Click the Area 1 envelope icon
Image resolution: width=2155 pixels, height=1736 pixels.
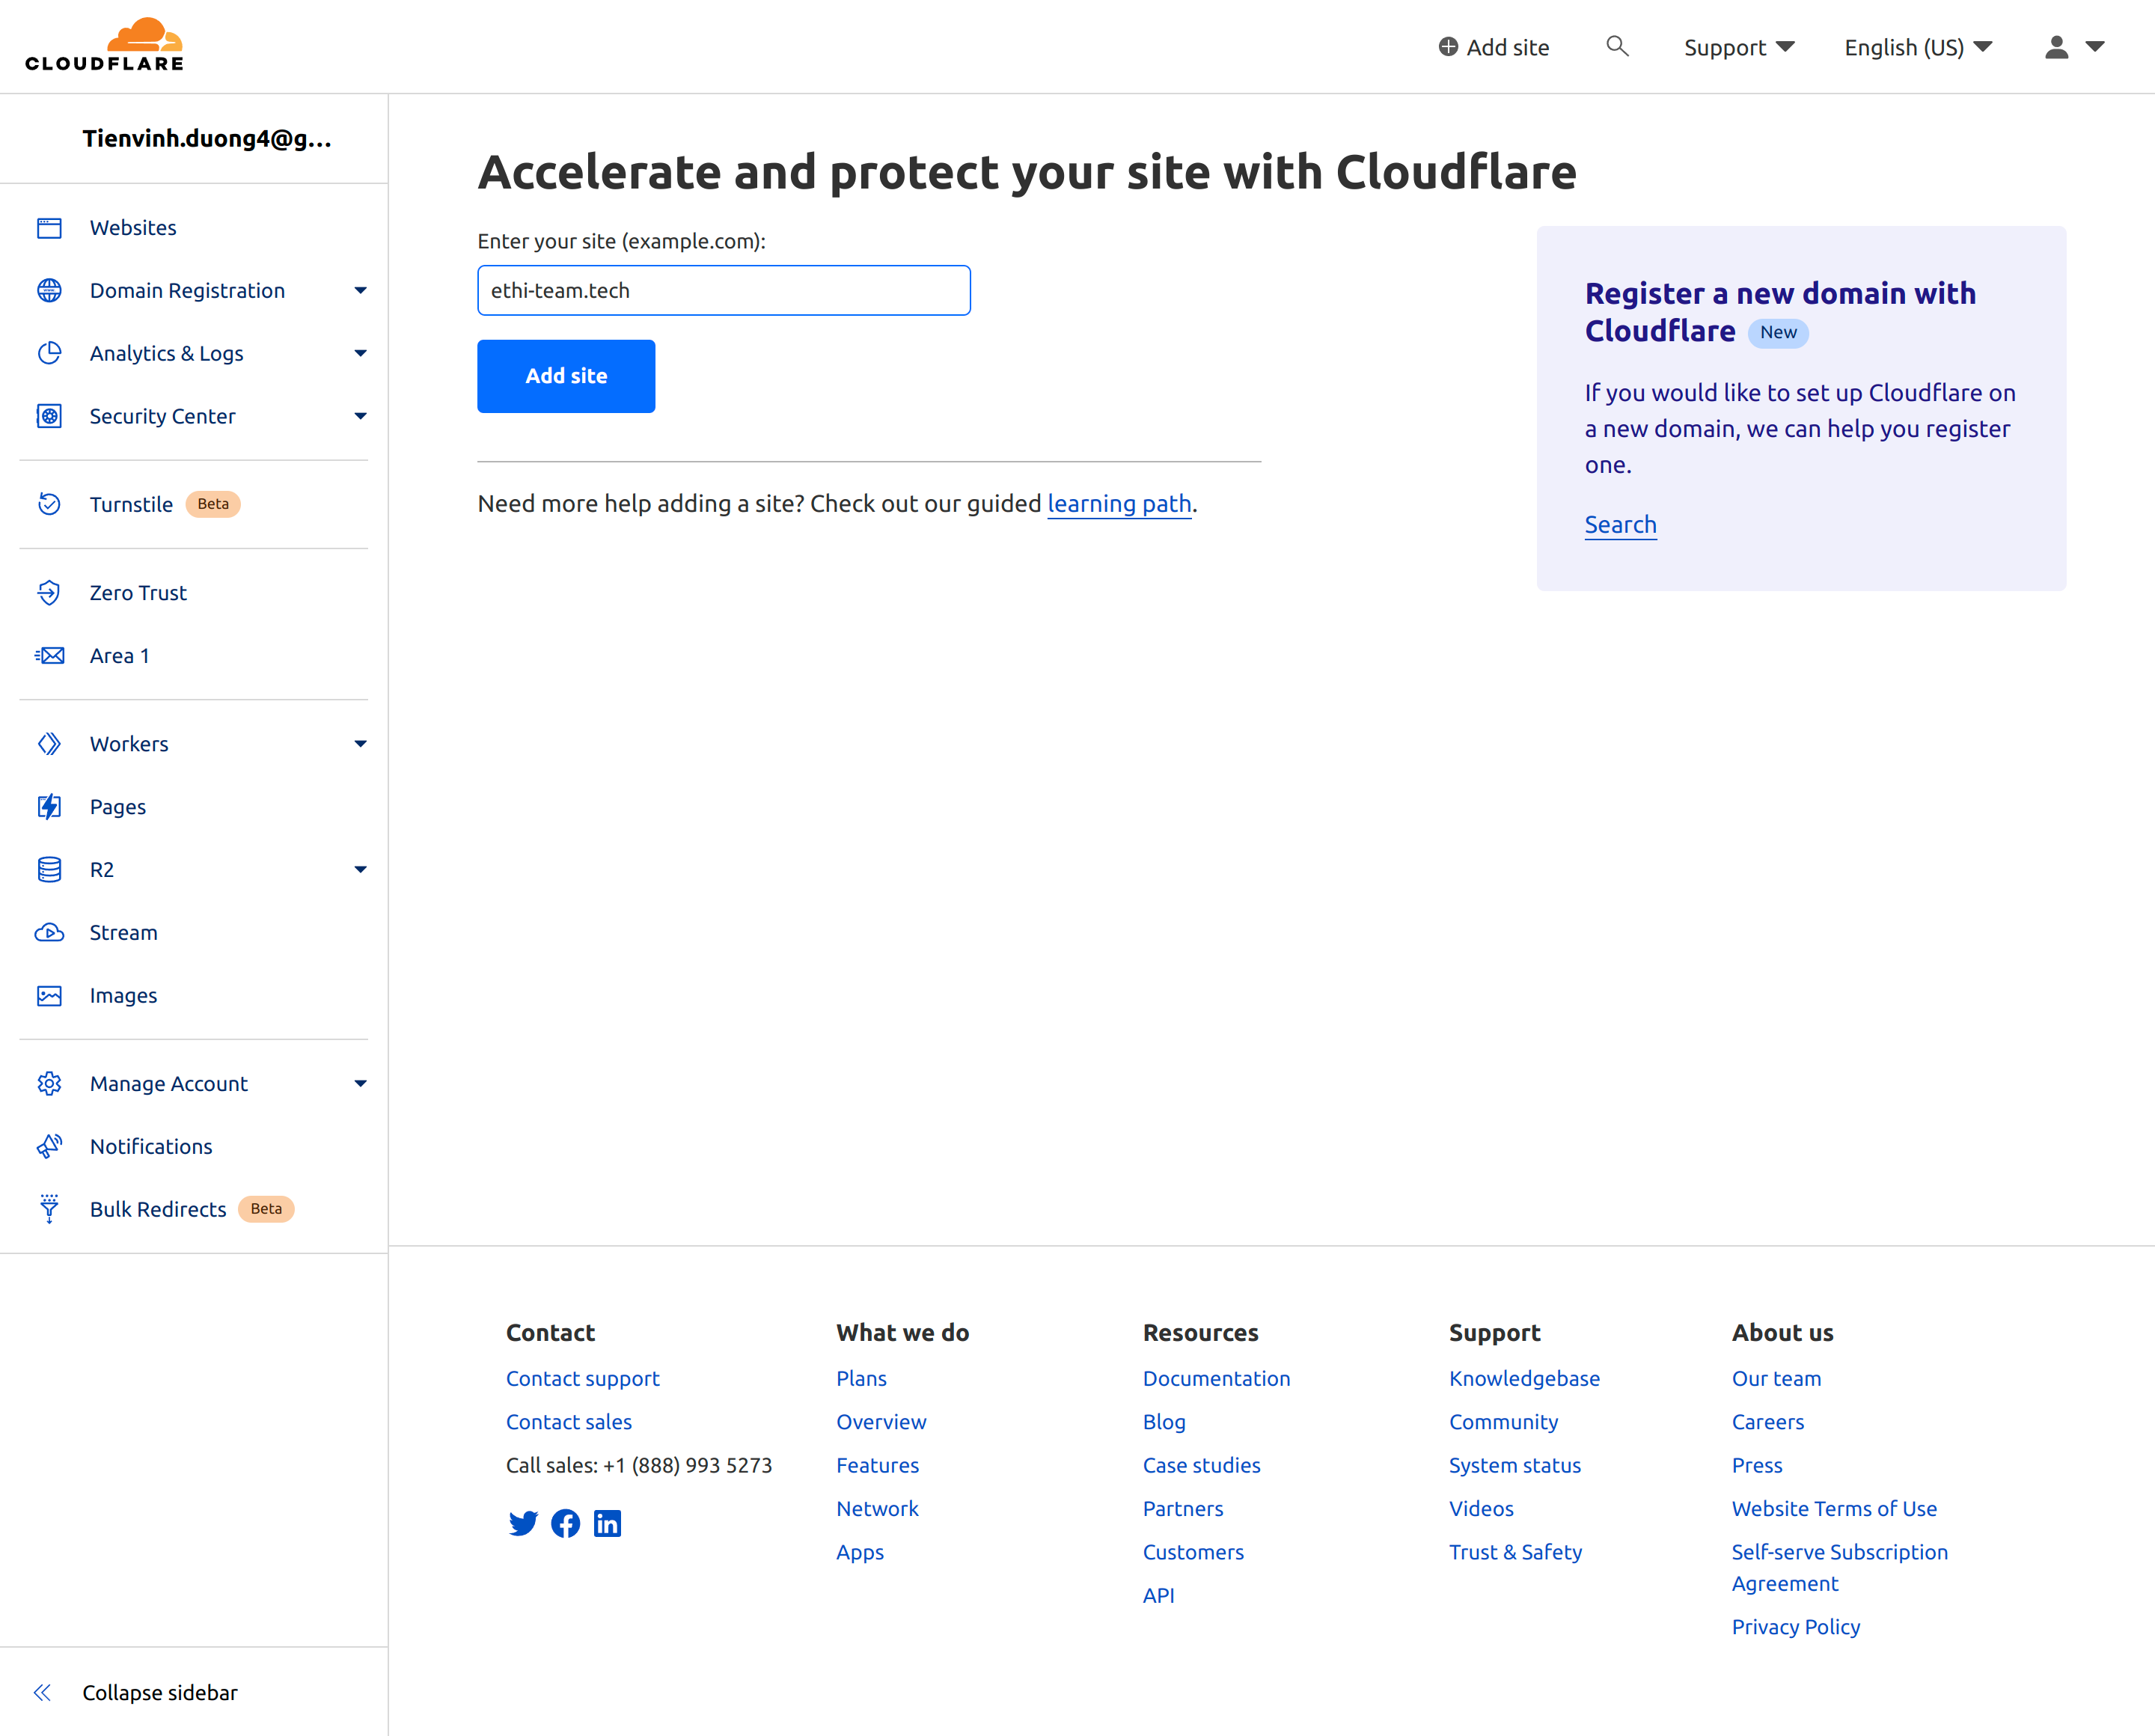(49, 656)
